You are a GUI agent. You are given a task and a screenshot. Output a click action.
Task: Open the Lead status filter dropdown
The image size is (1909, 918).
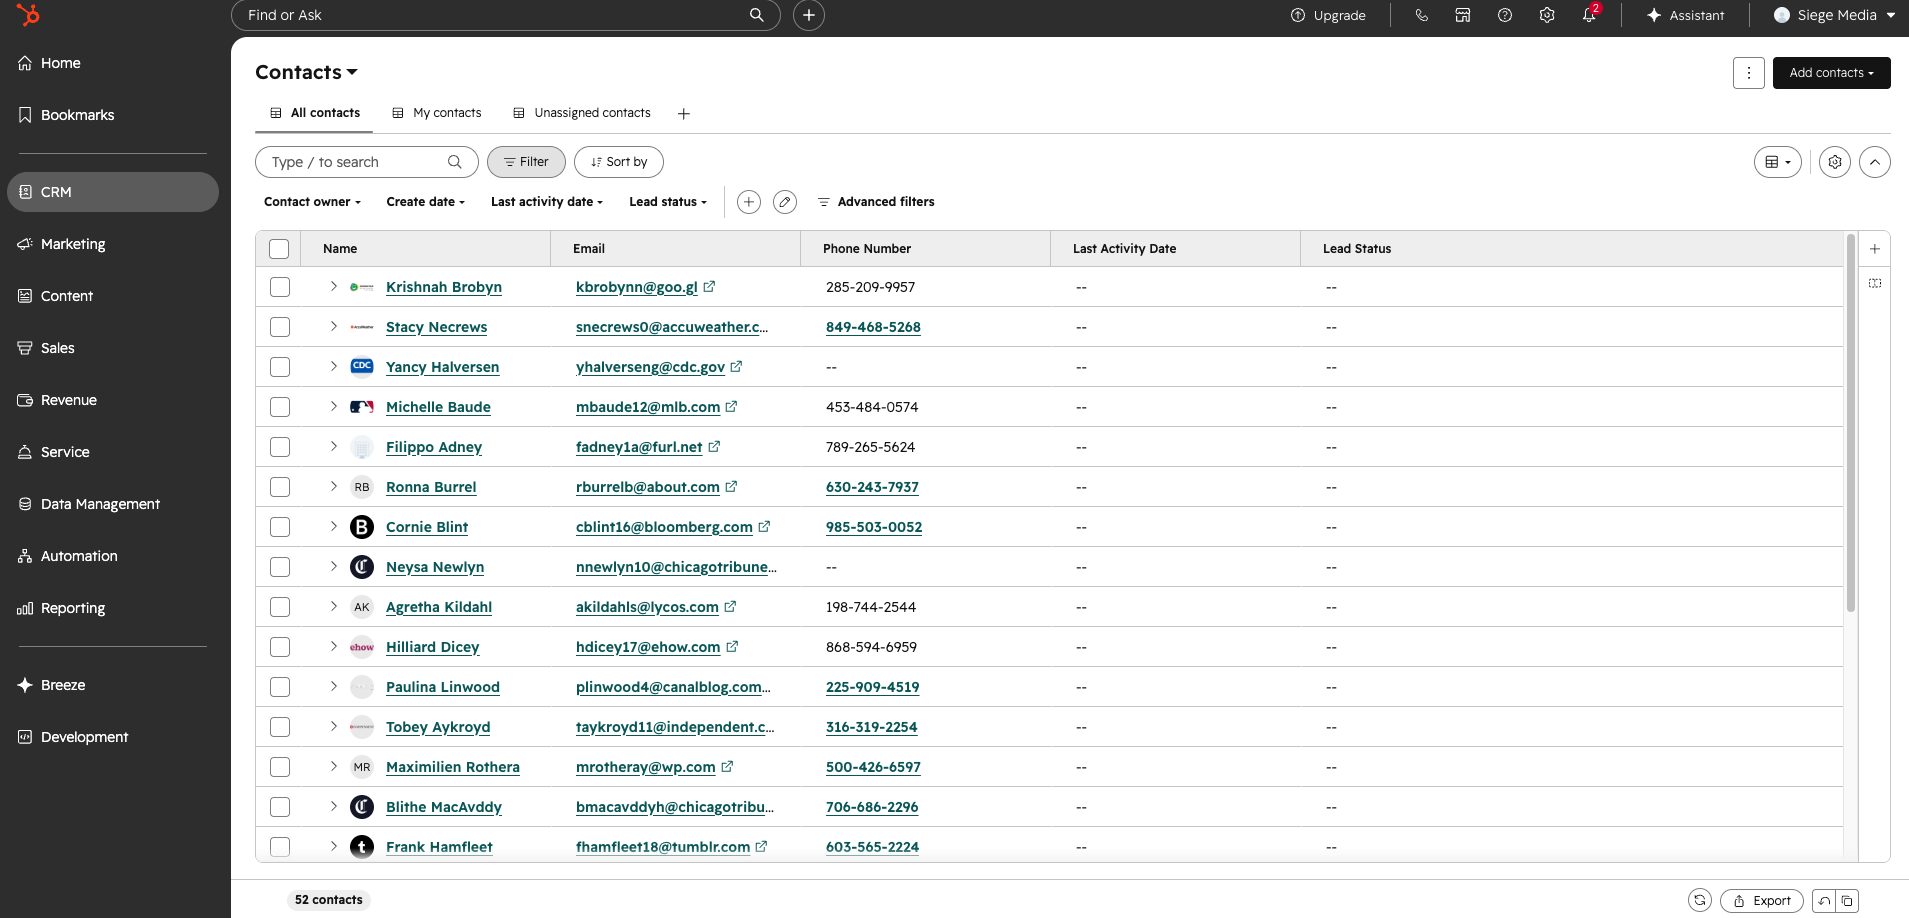click(668, 202)
